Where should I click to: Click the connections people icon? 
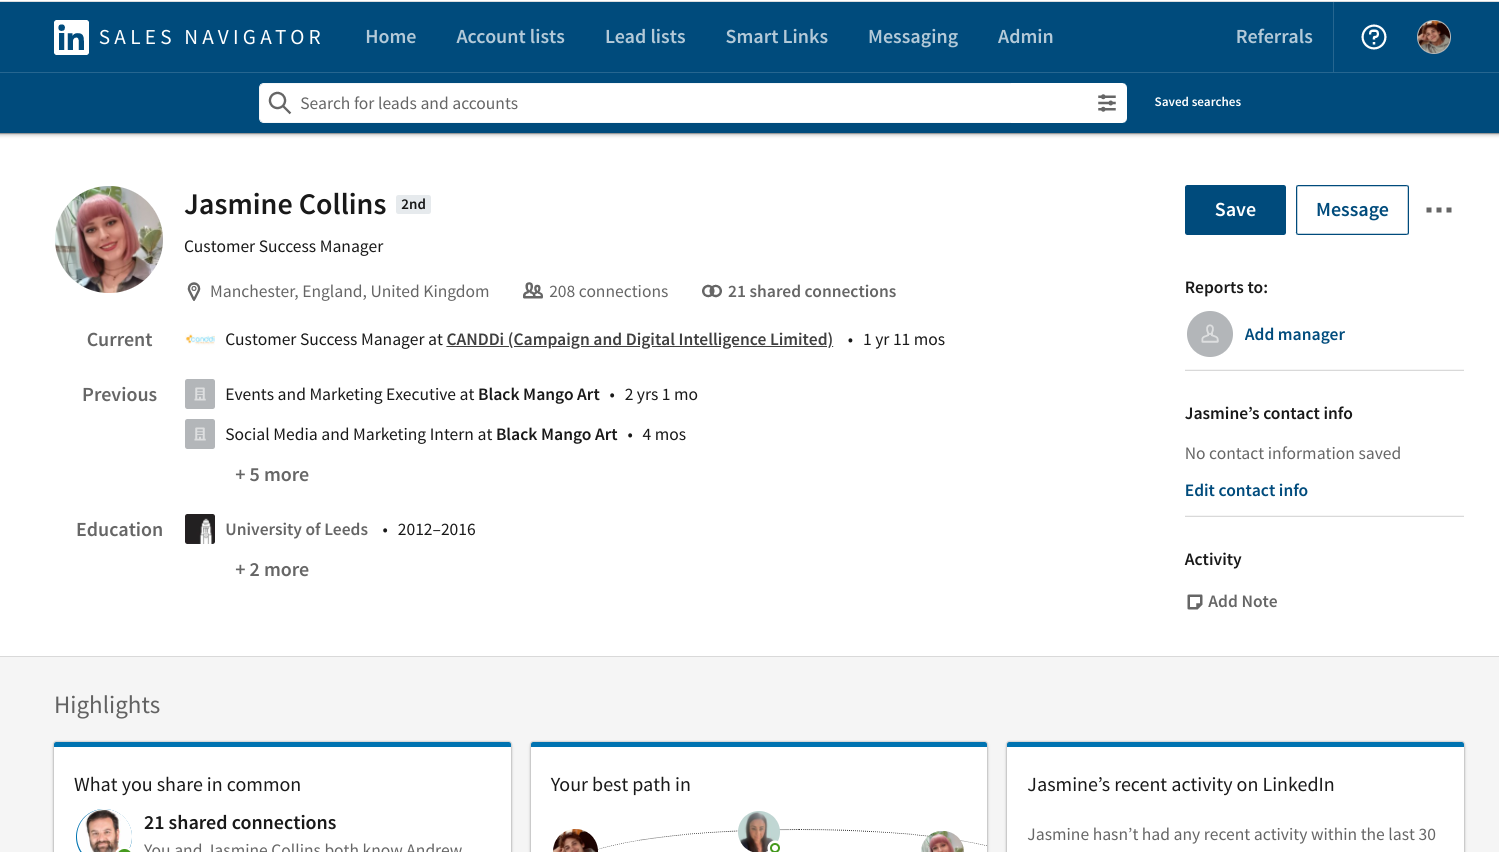coord(533,291)
